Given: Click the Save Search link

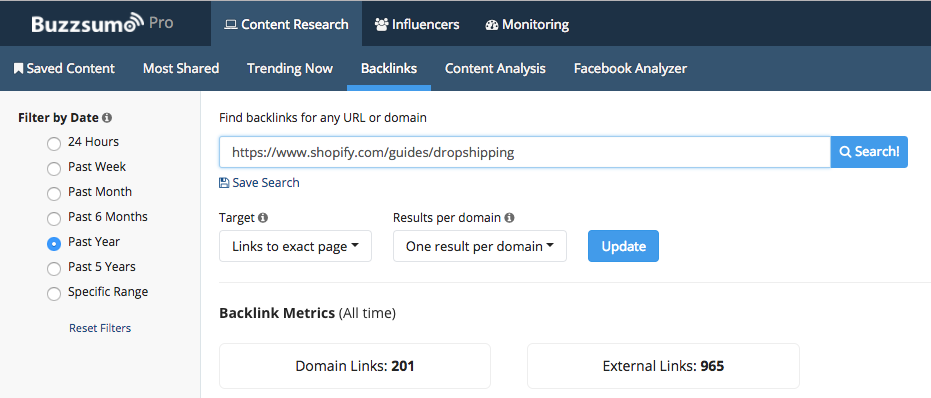Looking at the screenshot, I should point(259,183).
